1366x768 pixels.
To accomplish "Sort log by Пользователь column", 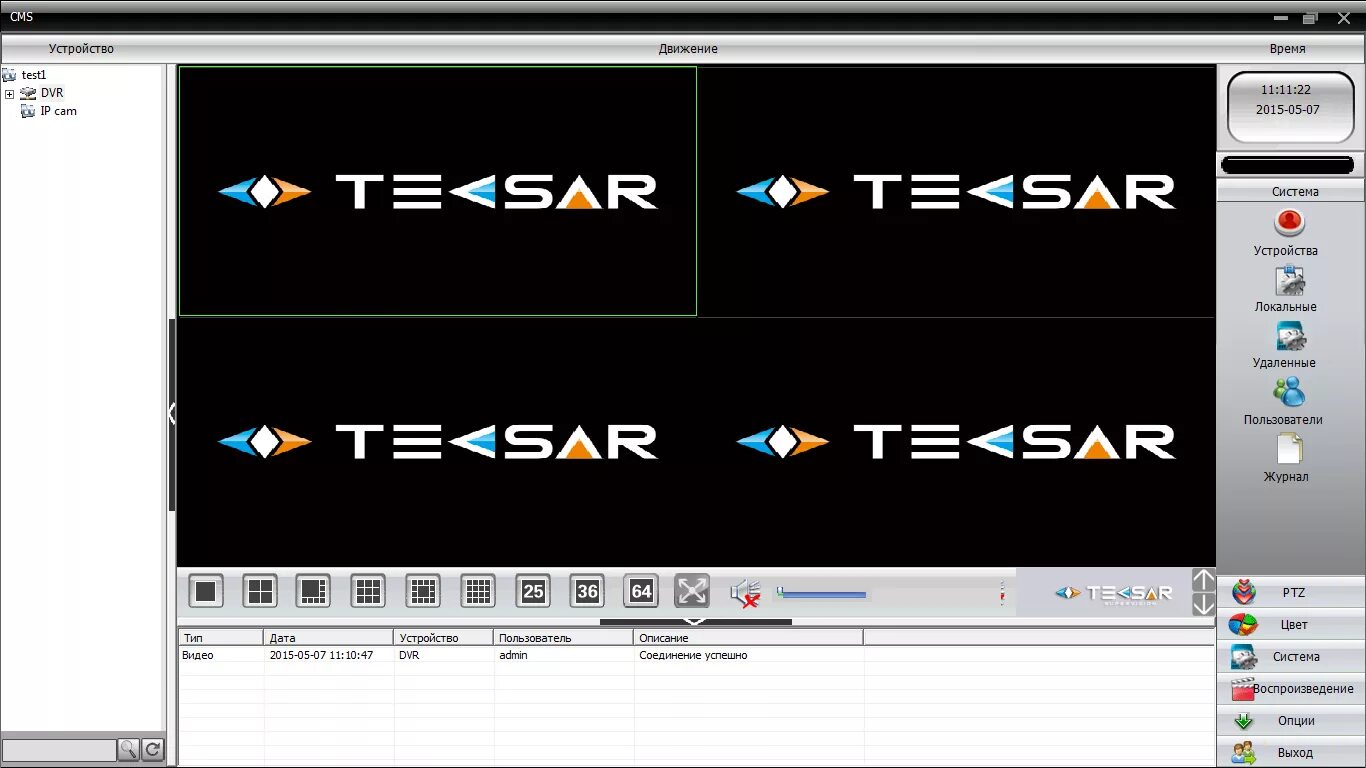I will (x=564, y=638).
